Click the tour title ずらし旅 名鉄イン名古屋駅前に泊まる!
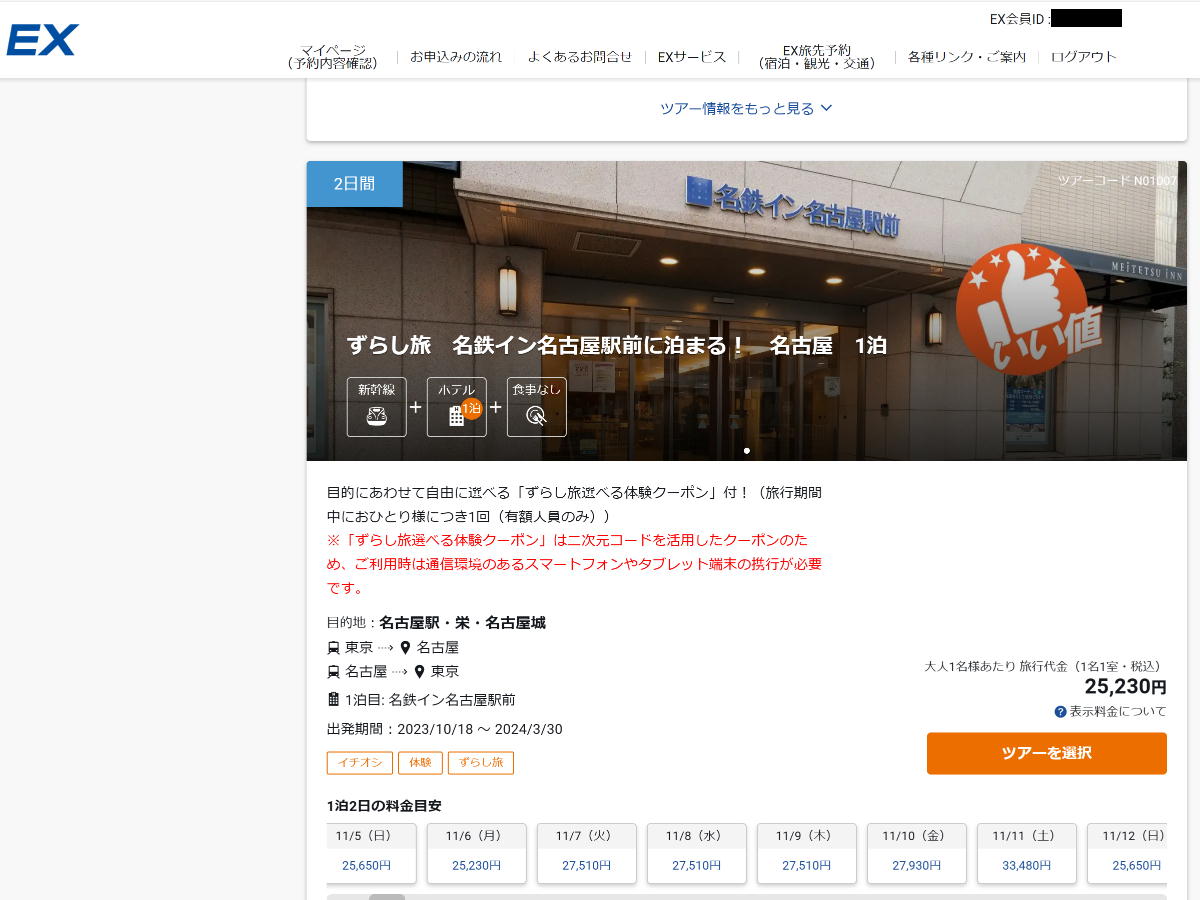The height and width of the screenshot is (900, 1200). [617, 346]
